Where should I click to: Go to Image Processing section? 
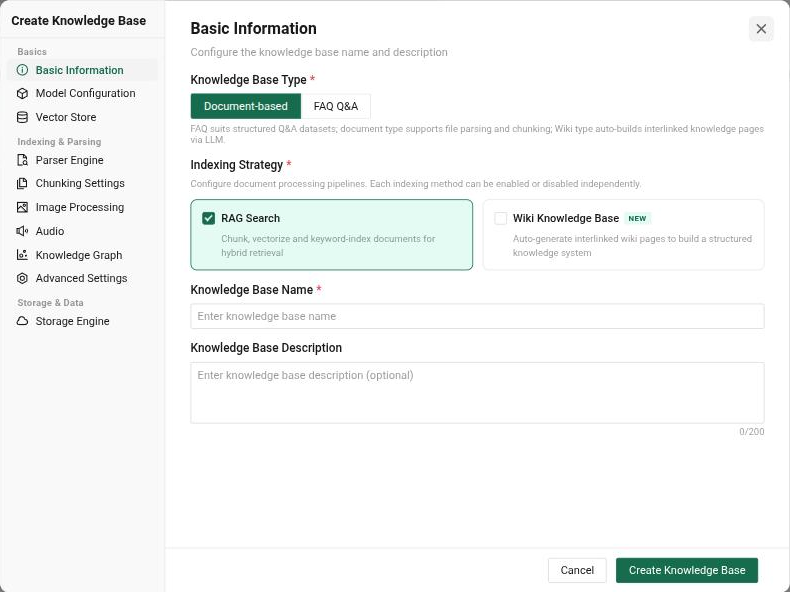point(82,207)
